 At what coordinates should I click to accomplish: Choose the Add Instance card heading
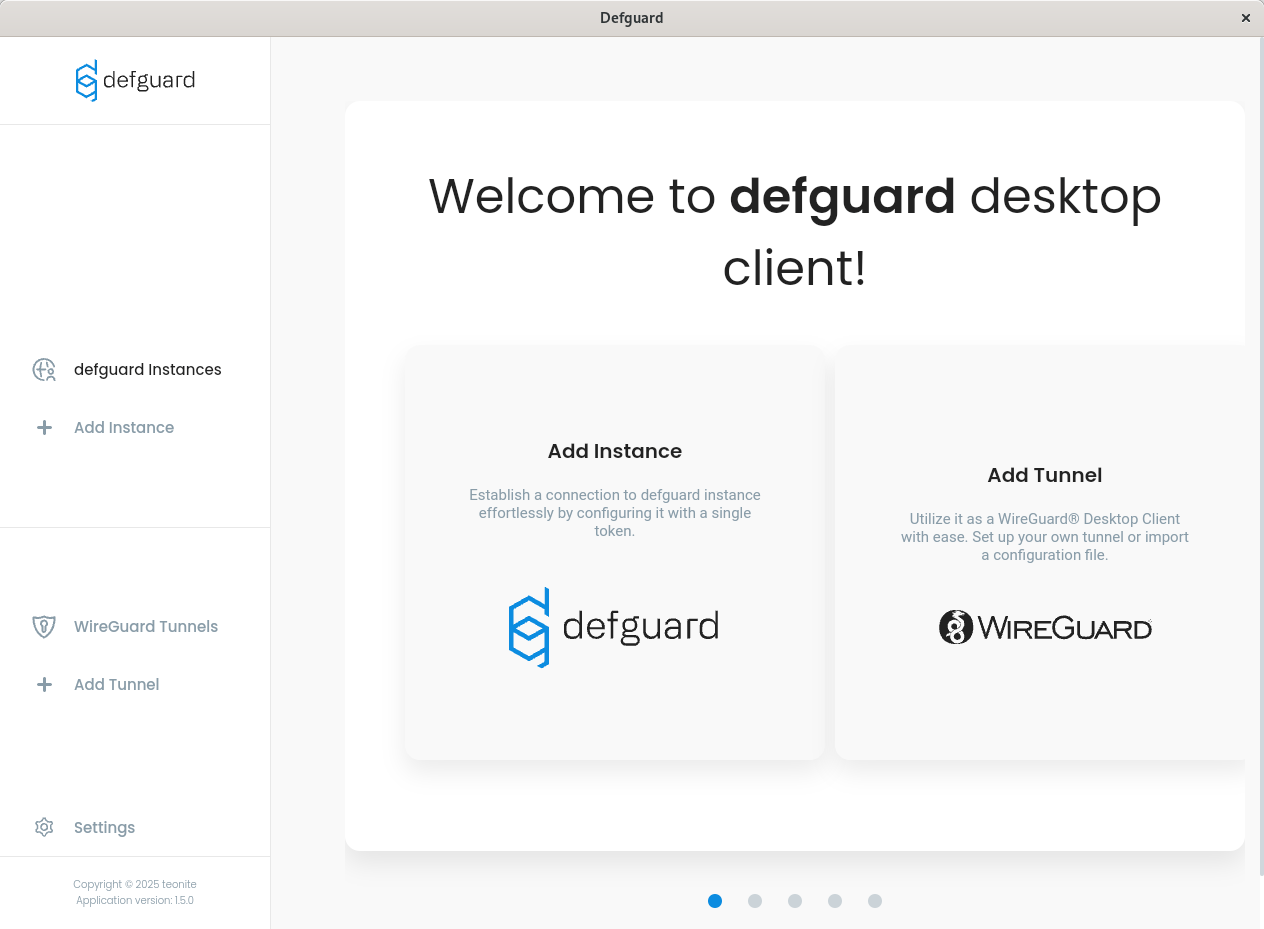click(614, 451)
